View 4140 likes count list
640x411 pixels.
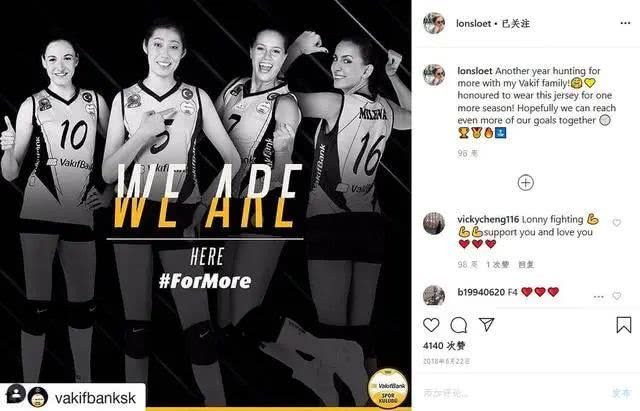pyautogui.click(x=444, y=346)
